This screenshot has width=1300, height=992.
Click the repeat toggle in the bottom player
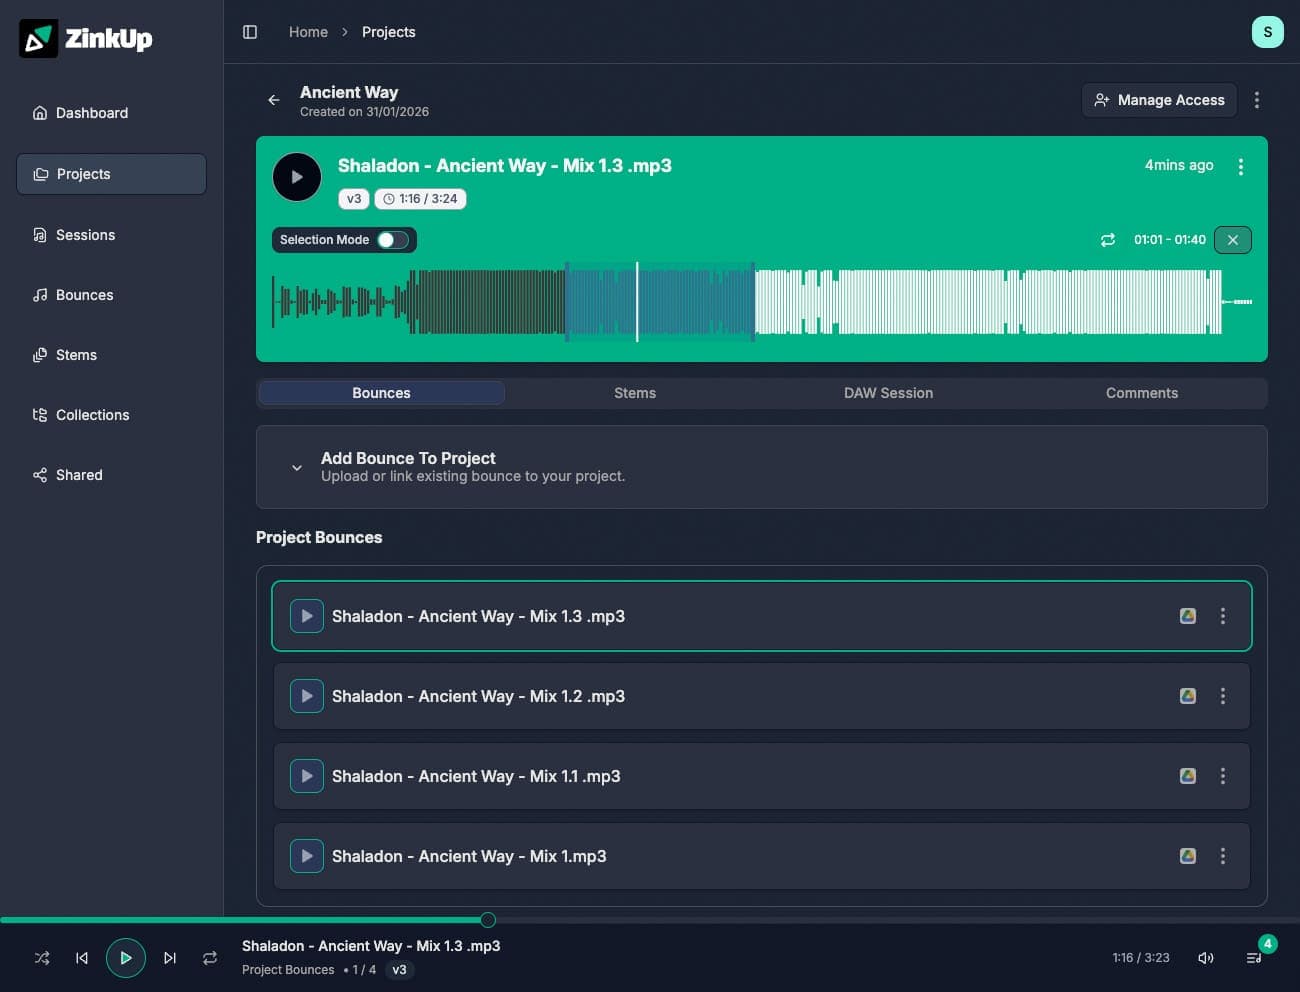[210, 957]
